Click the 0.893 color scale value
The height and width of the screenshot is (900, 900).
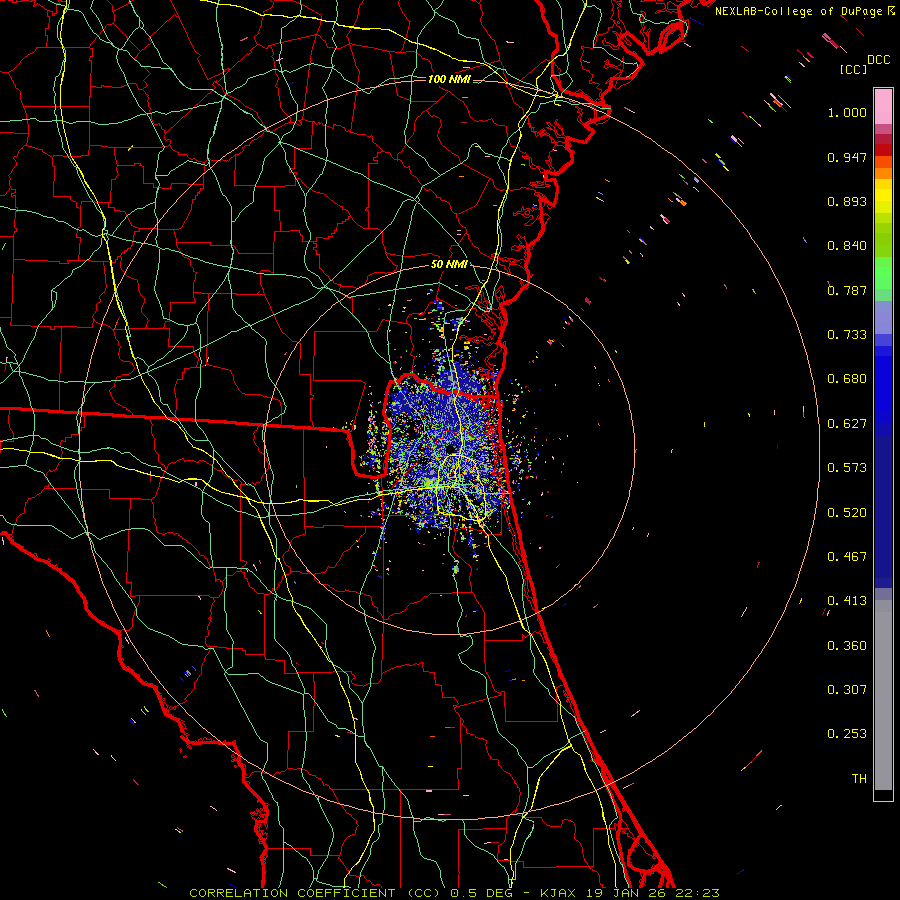(847, 201)
